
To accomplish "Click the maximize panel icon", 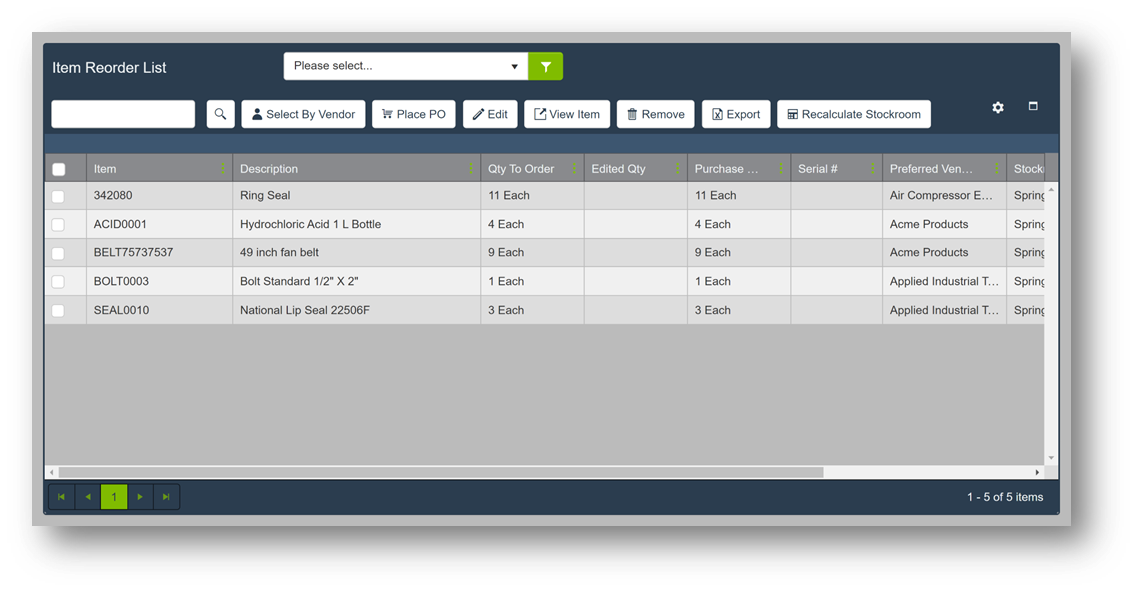I will pyautogui.click(x=1033, y=106).
